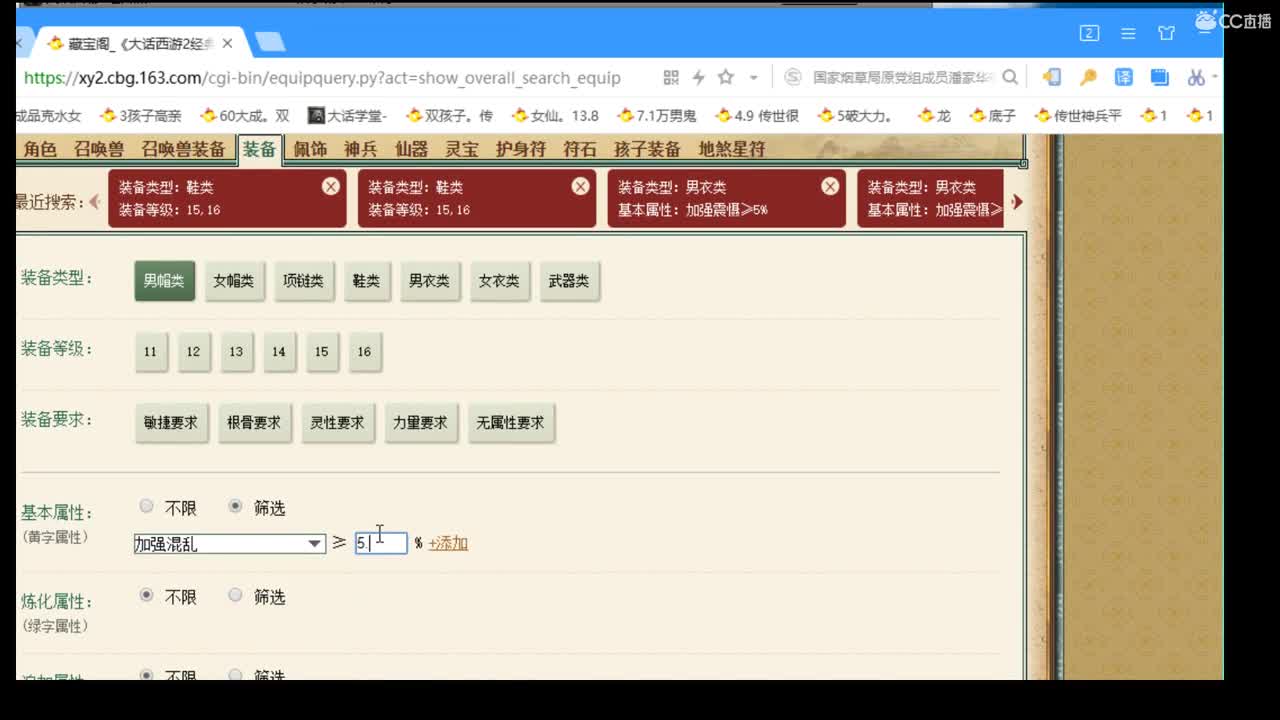Click the percentage value input field
Screen dimensions: 1280x720
381,543
